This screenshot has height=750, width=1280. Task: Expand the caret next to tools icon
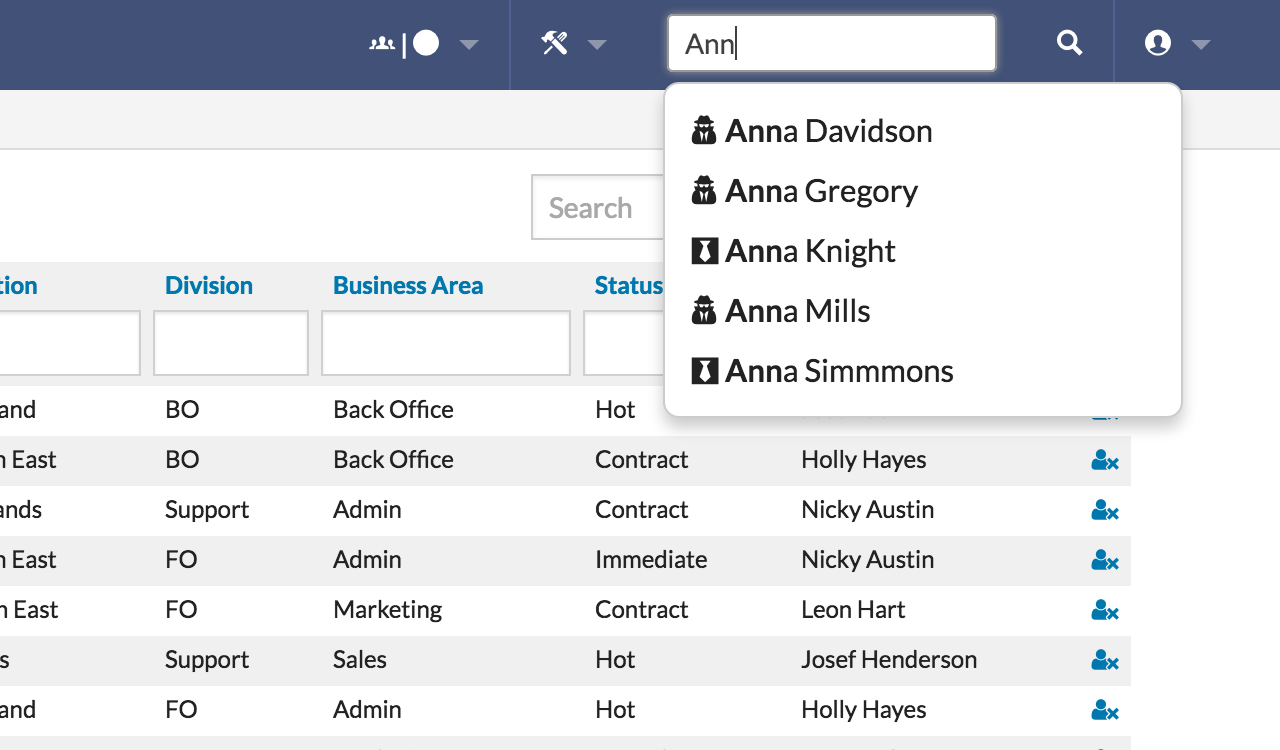coord(597,44)
